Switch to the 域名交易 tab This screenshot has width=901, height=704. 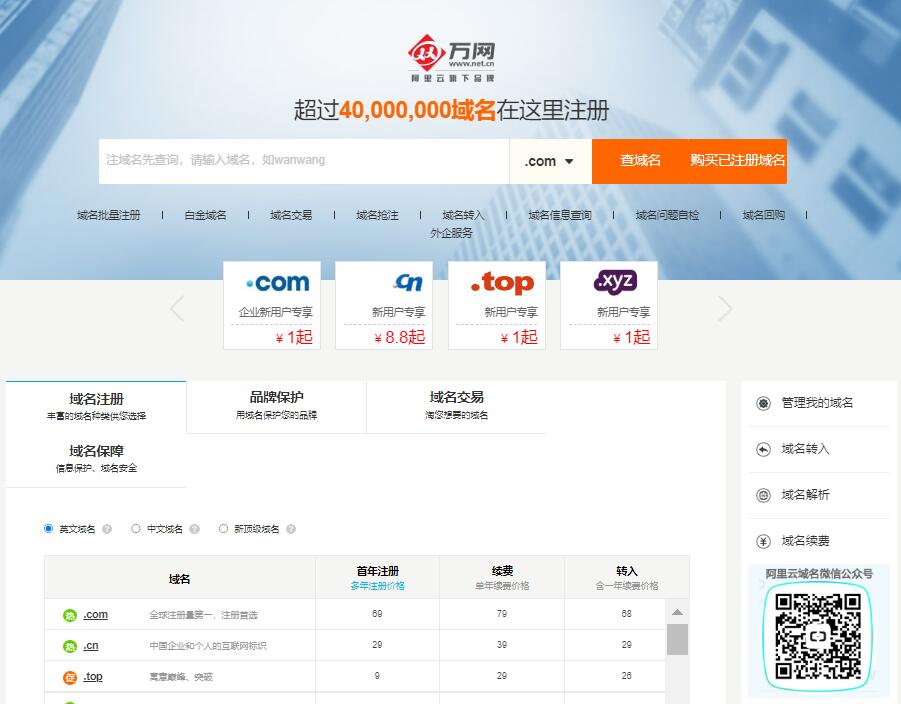[456, 405]
